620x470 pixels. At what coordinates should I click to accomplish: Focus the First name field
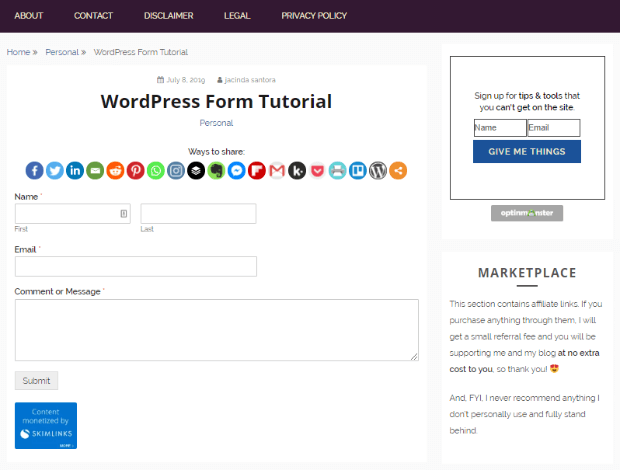pos(73,213)
